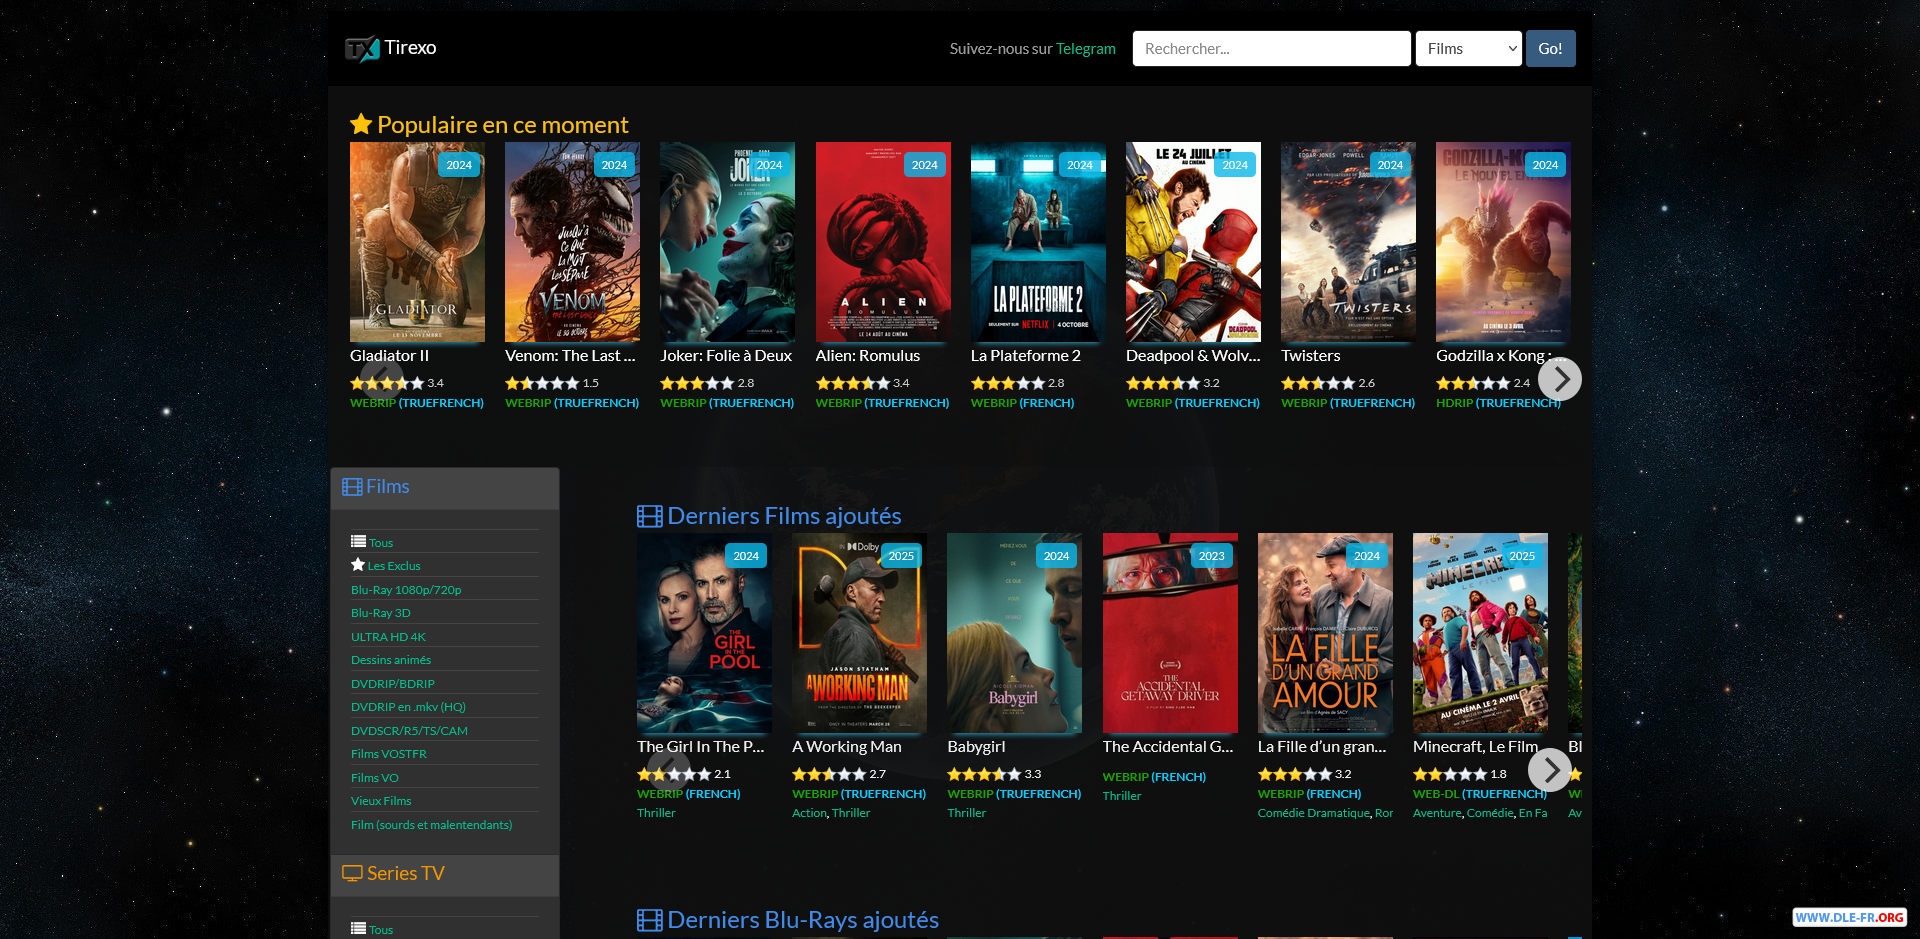Open La Fille d'un grand amour poster
The height and width of the screenshot is (939, 1920).
point(1325,633)
